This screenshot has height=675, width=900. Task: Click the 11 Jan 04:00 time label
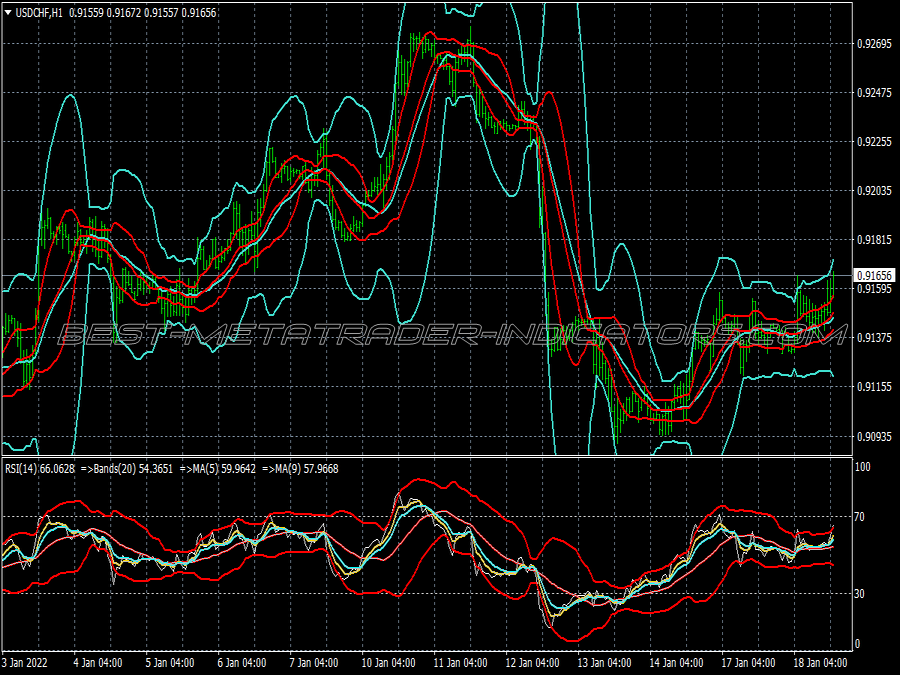[460, 662]
